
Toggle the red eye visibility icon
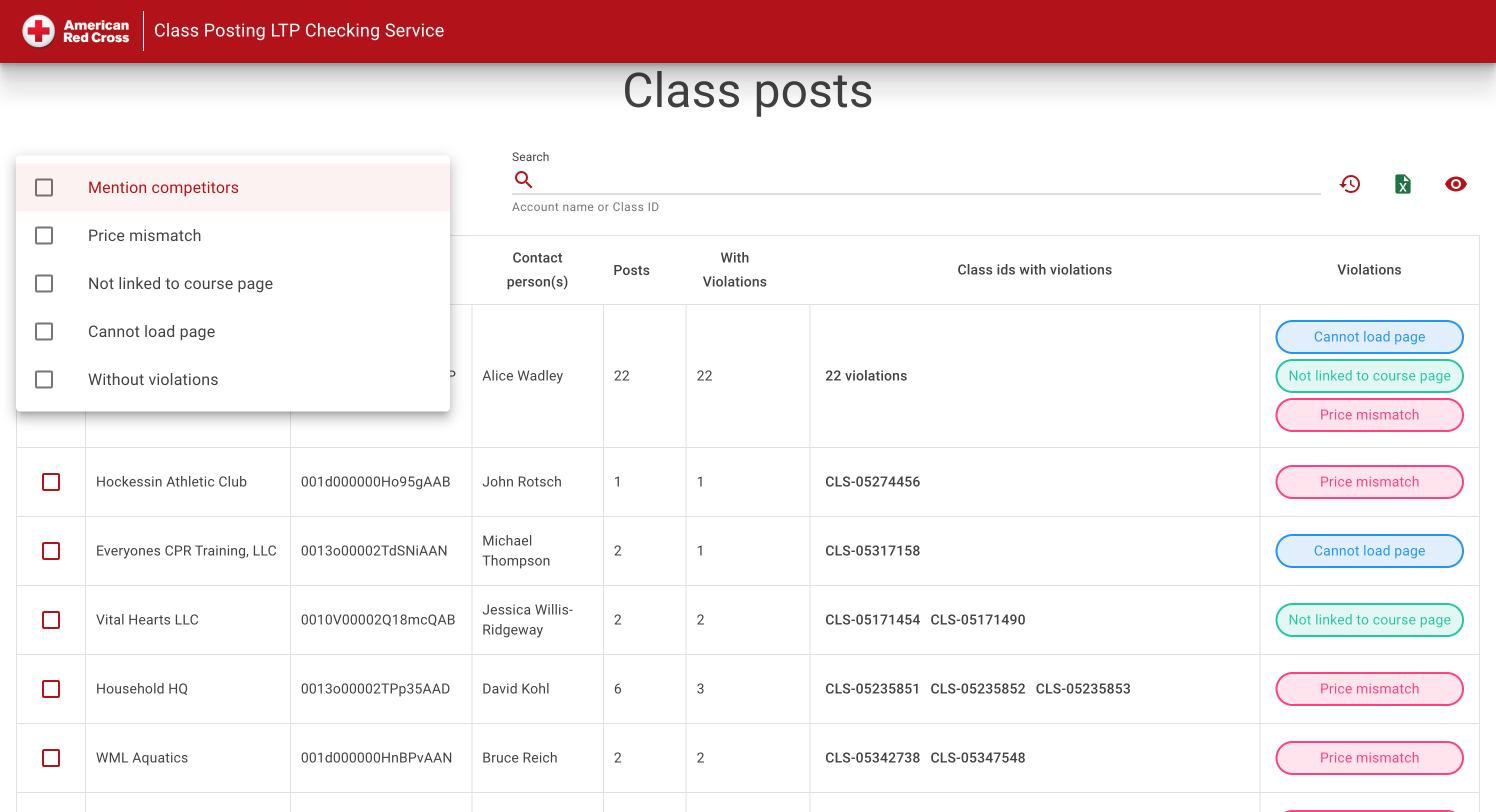[x=1456, y=184]
